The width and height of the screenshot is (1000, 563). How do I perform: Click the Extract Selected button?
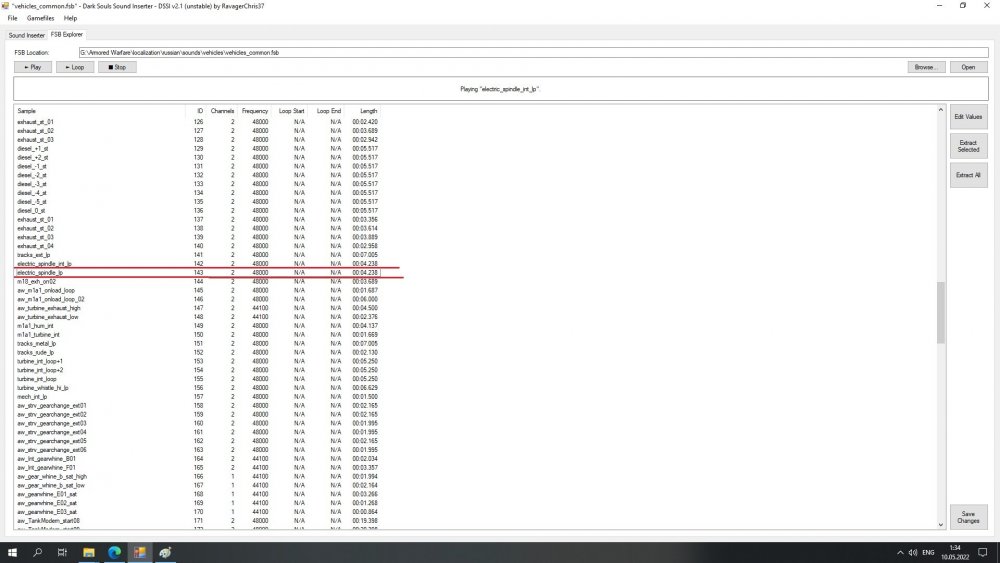(967, 146)
